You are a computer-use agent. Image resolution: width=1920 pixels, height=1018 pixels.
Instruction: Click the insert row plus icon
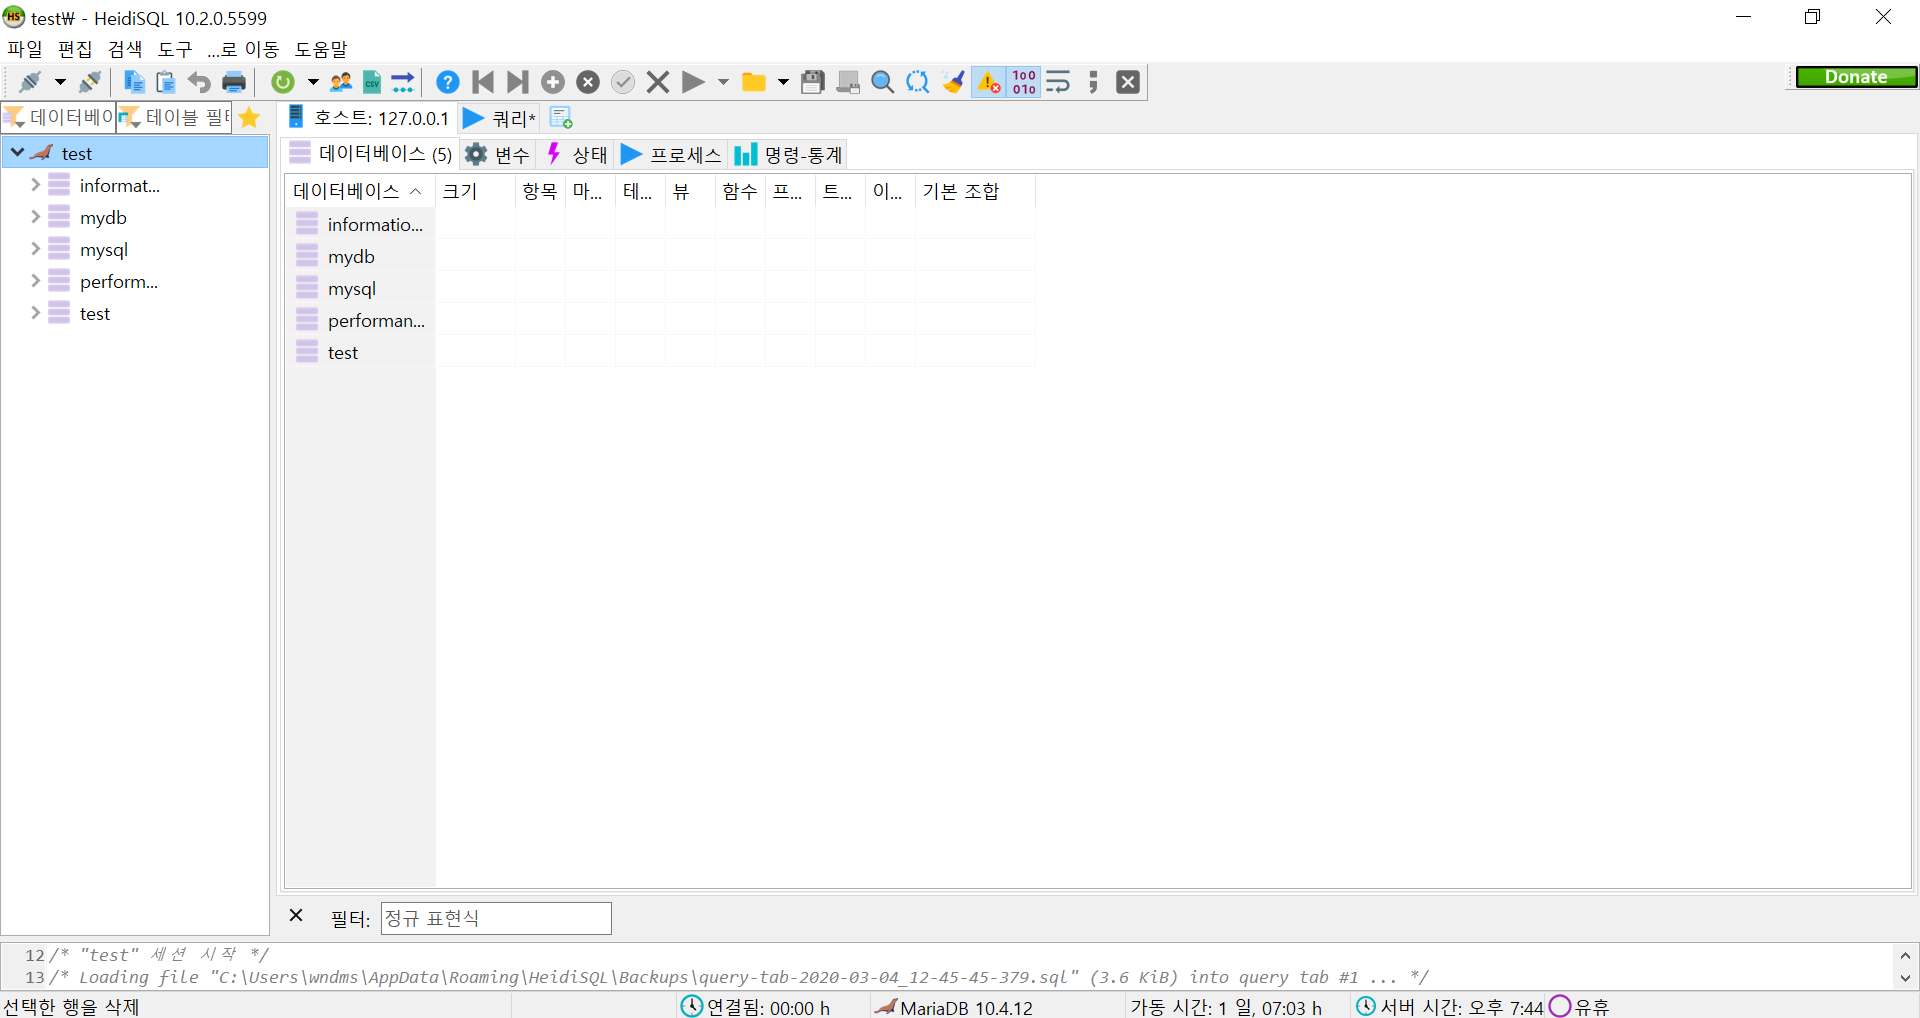point(553,82)
